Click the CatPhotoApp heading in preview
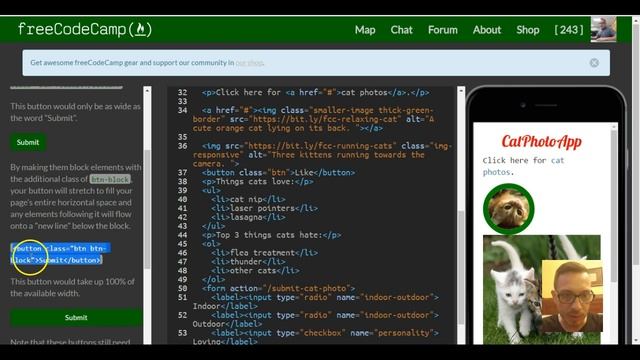This screenshot has height=360, width=640. click(x=541, y=142)
